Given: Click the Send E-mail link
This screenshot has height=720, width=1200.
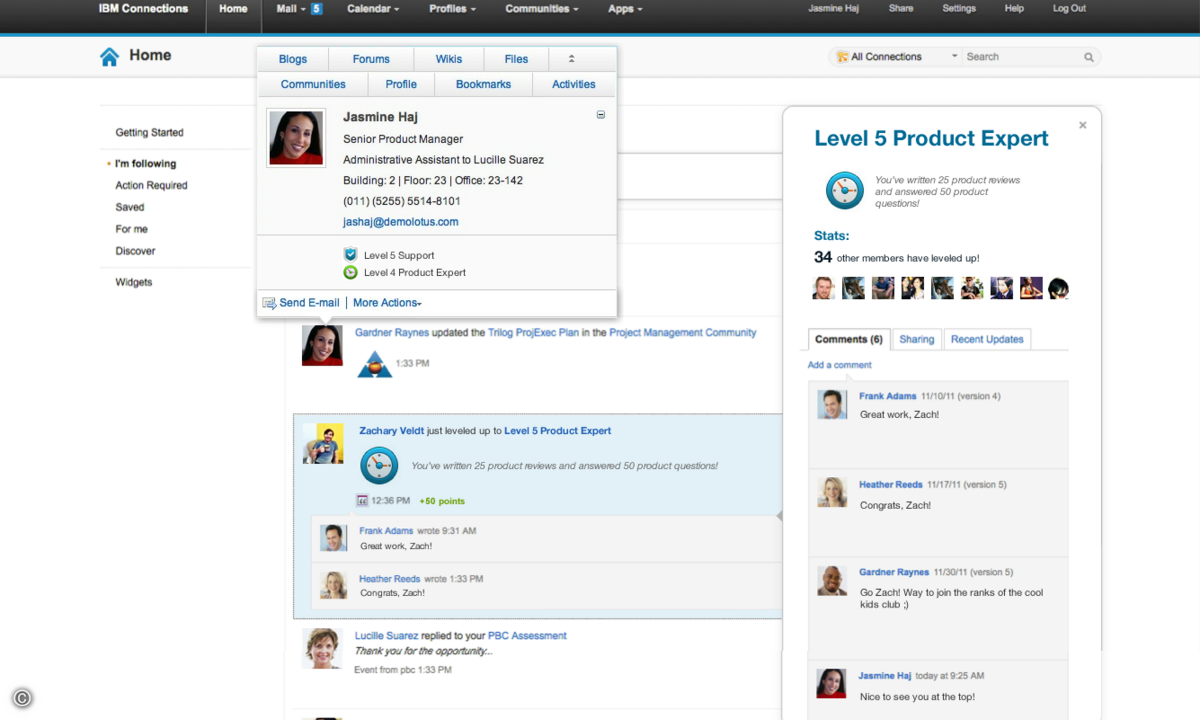Looking at the screenshot, I should [x=309, y=303].
